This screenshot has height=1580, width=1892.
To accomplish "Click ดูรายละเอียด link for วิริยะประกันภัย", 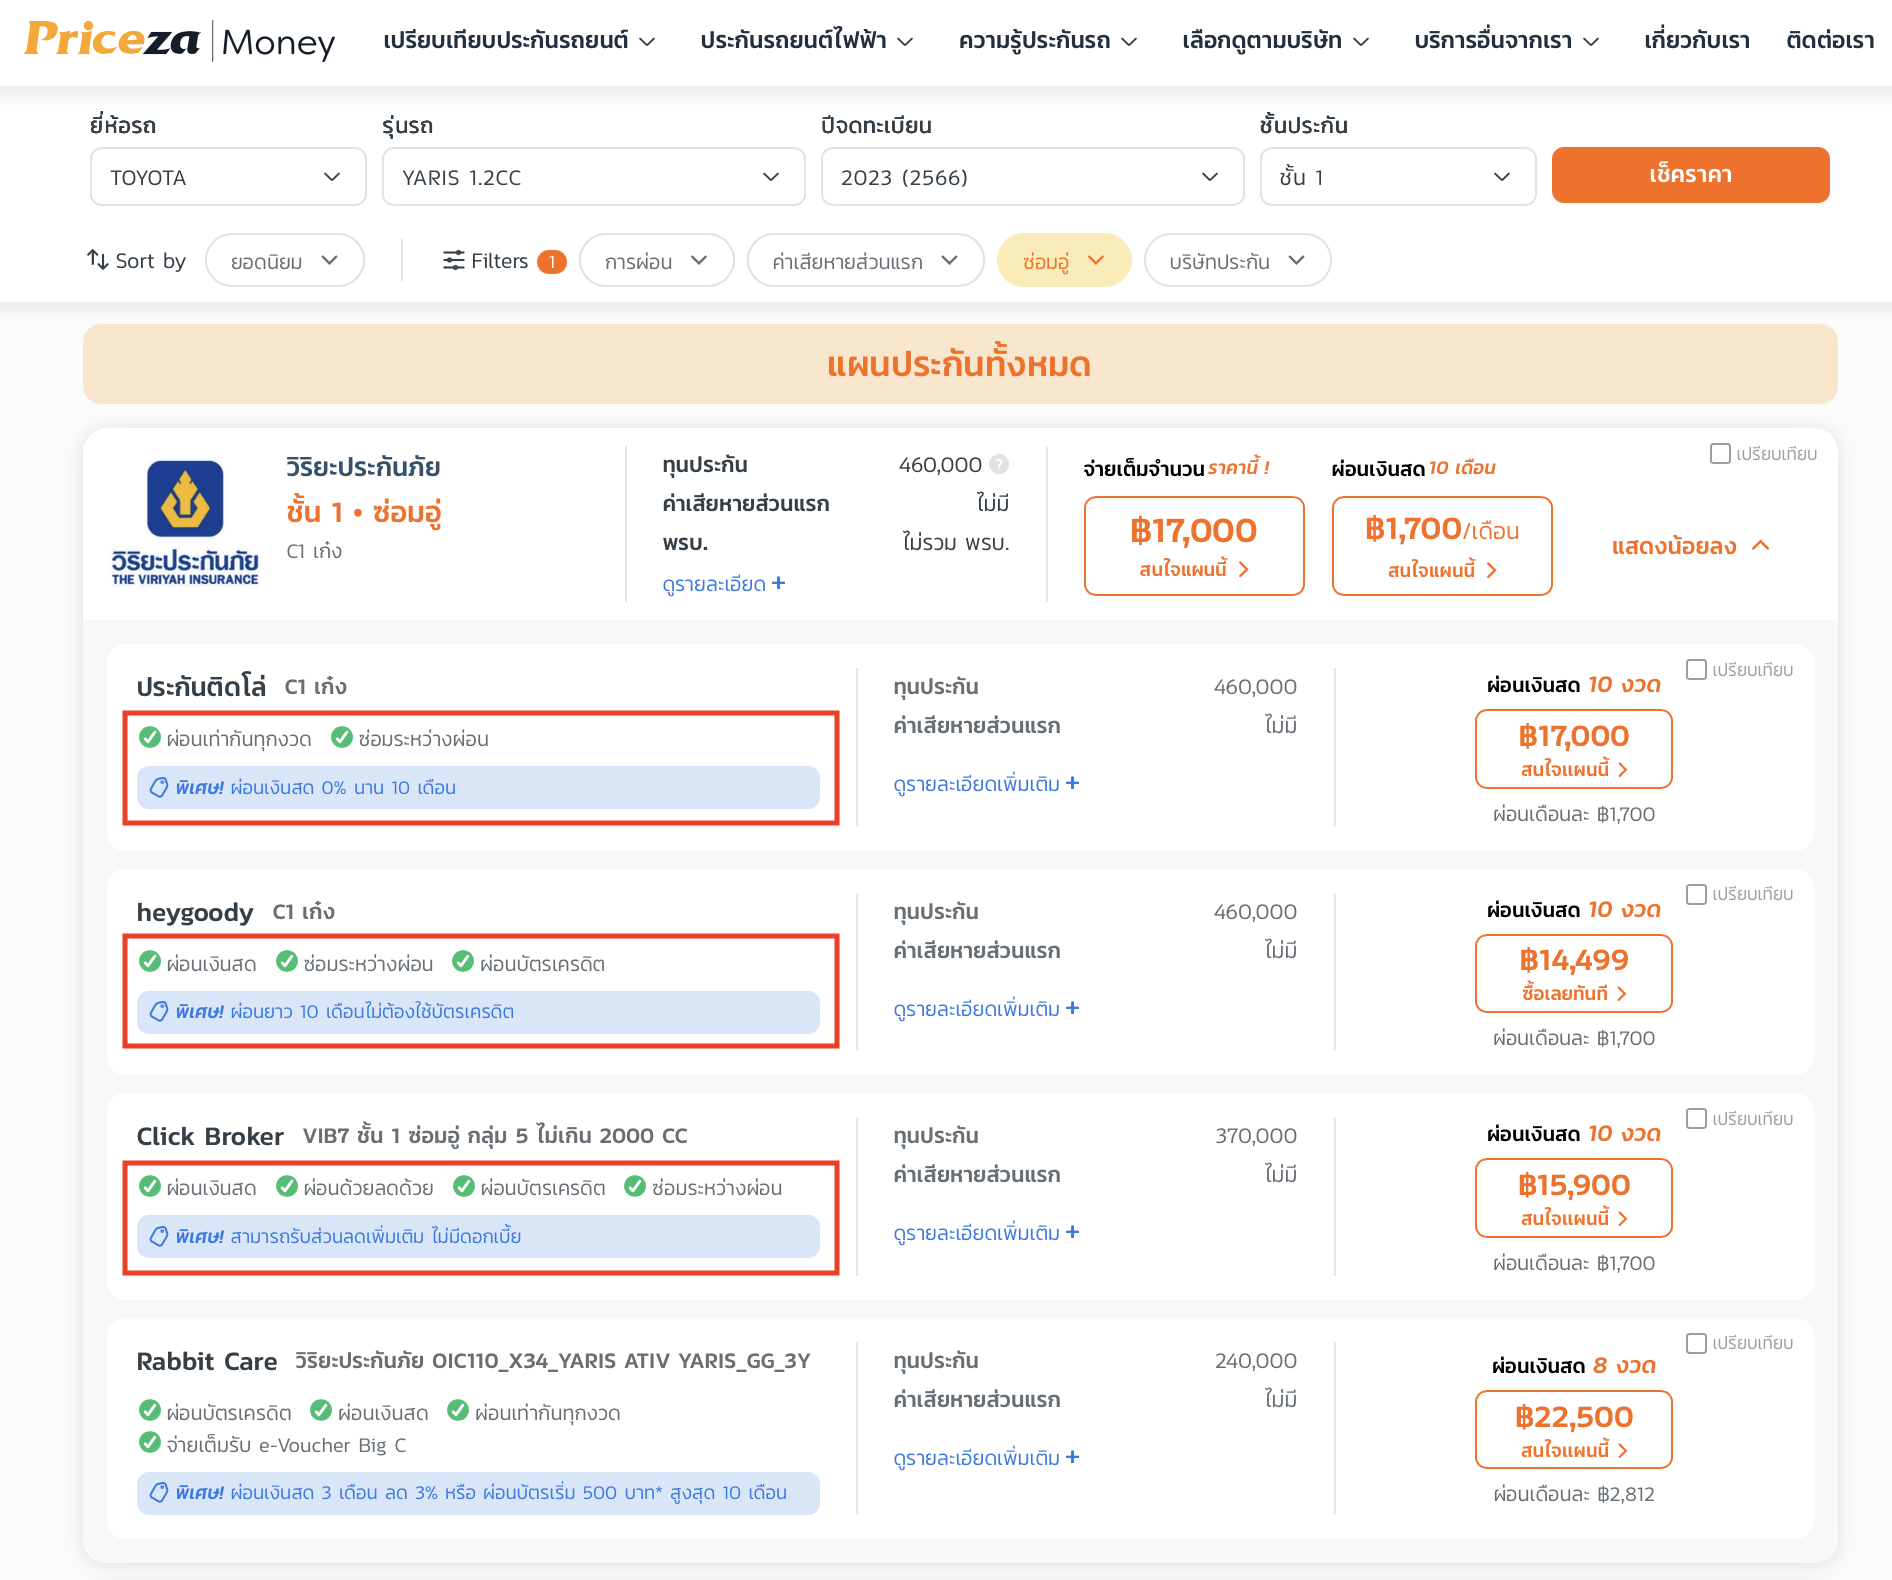I will click(x=723, y=584).
